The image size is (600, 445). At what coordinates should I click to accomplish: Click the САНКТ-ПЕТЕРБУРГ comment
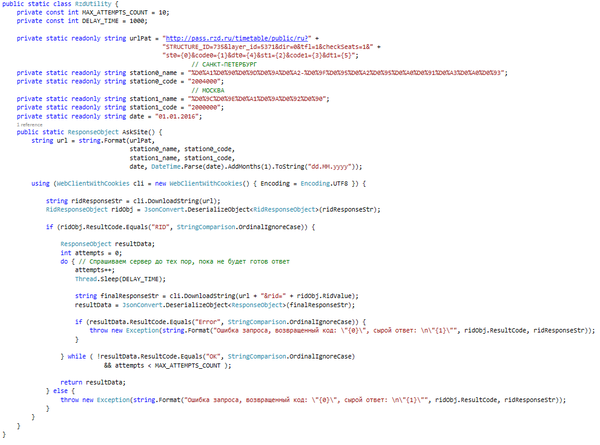point(218,64)
